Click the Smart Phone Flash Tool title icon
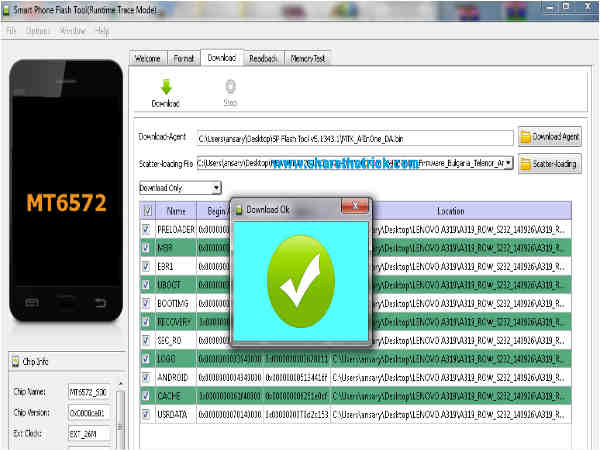The height and width of the screenshot is (450, 600). tap(5, 10)
